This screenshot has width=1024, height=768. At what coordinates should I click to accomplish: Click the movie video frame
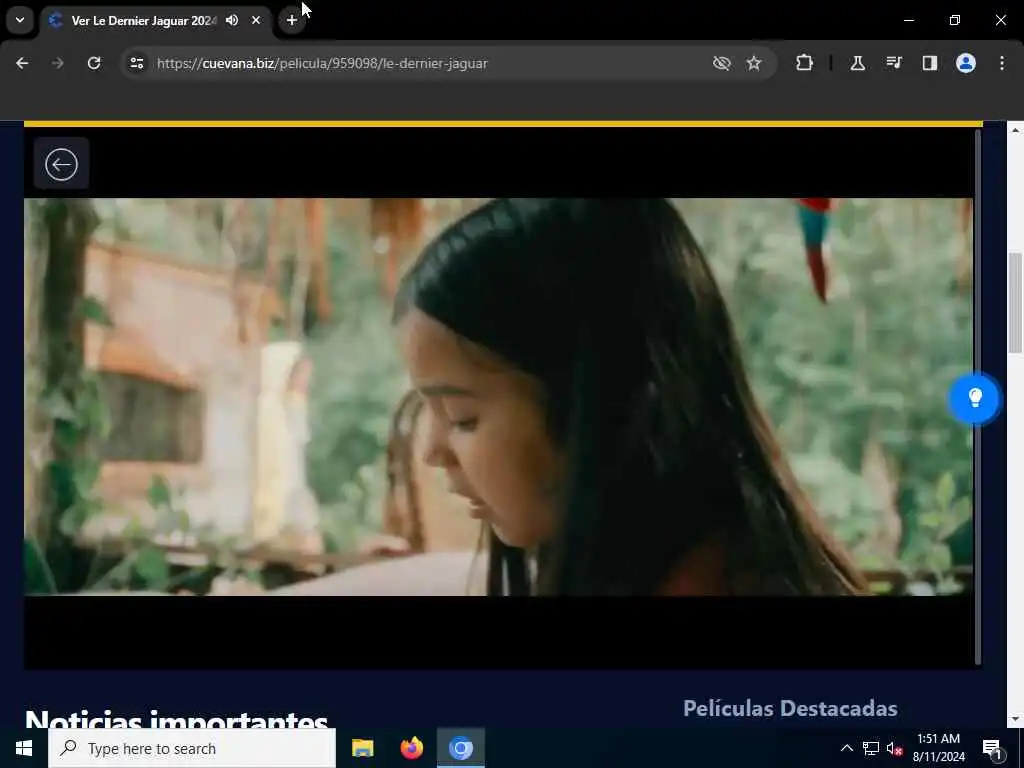498,396
